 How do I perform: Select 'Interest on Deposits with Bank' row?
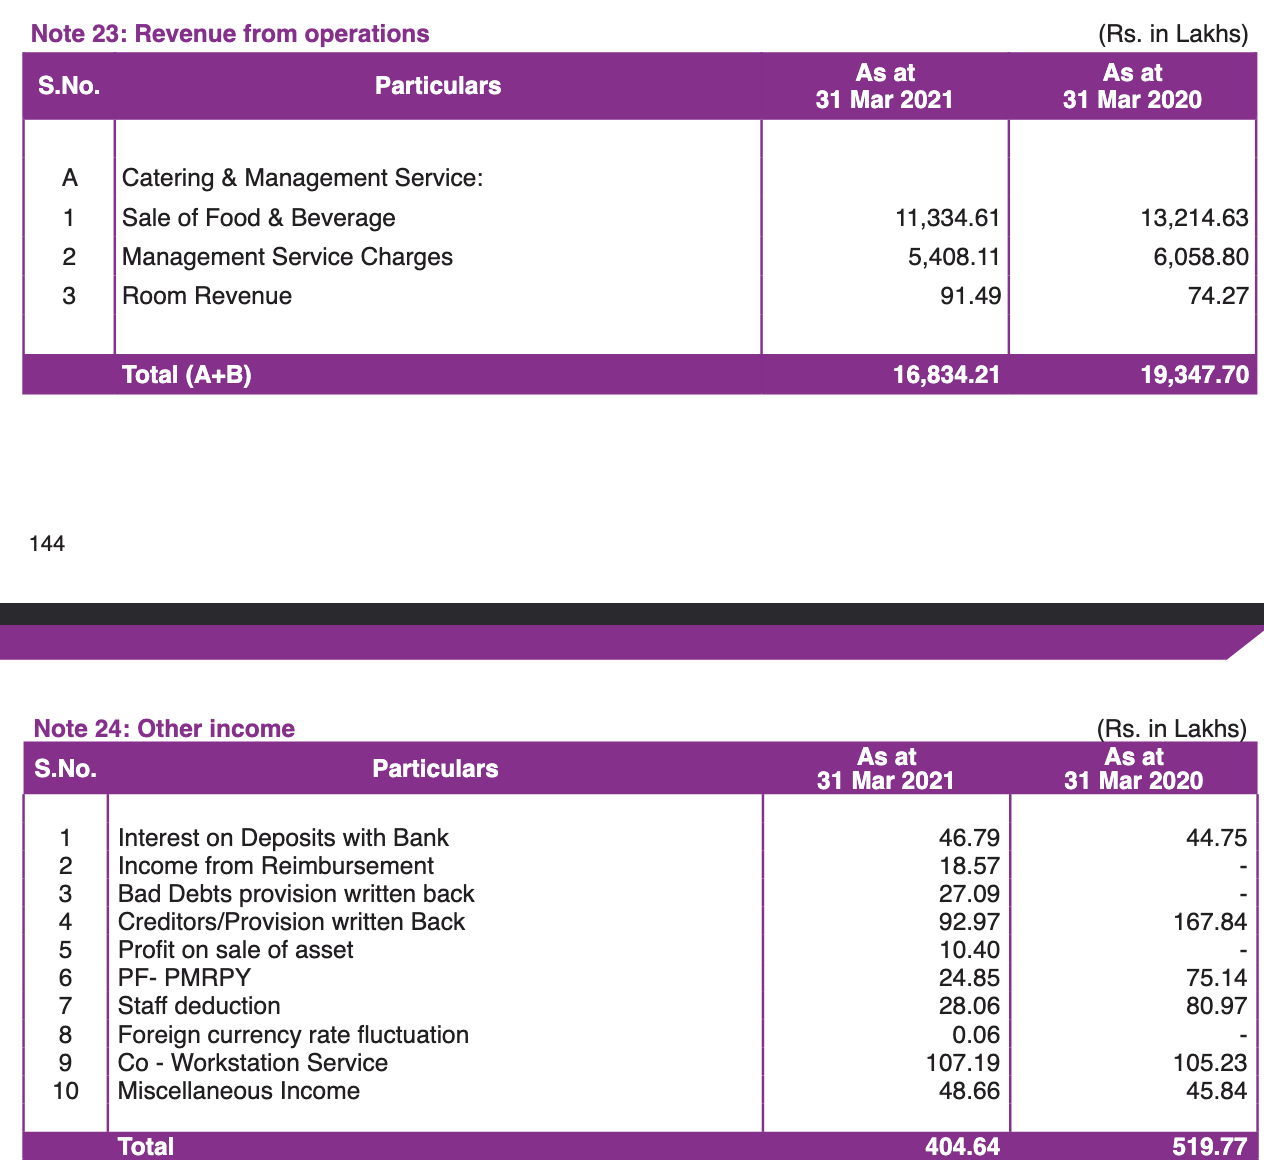(283, 838)
